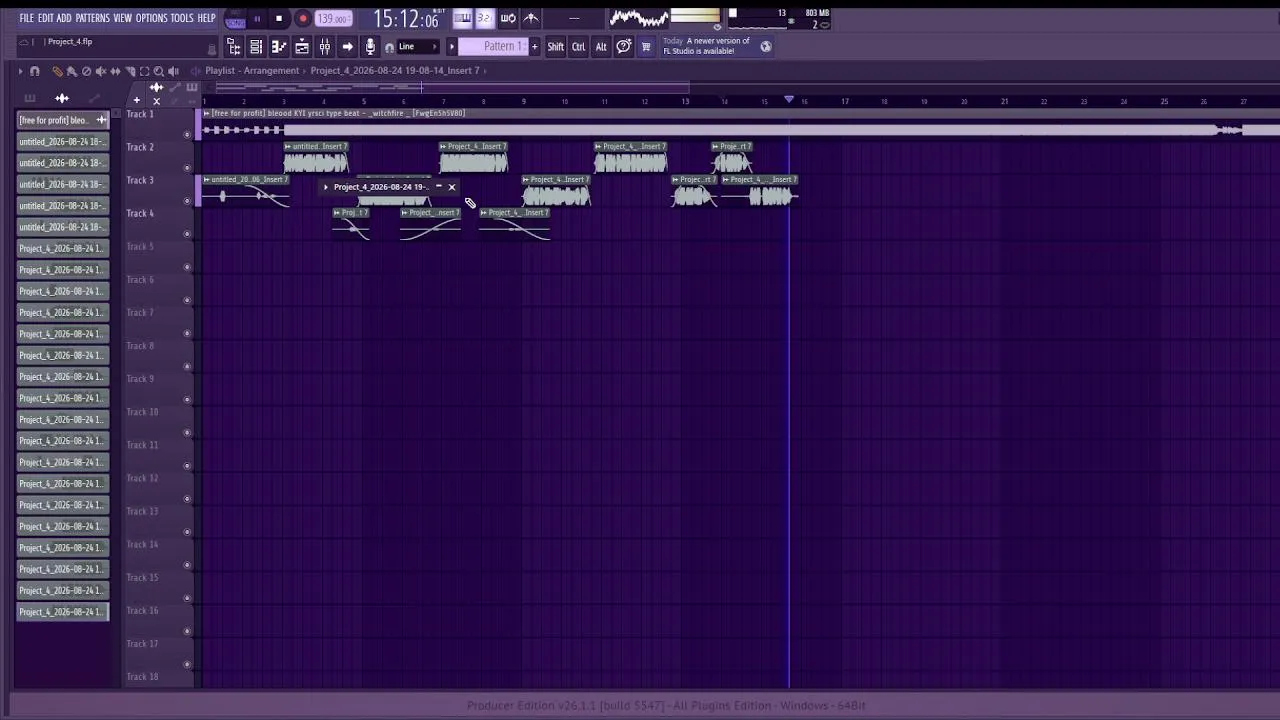The image size is (1280, 720).
Task: Open the FILE menu
Action: (26, 18)
